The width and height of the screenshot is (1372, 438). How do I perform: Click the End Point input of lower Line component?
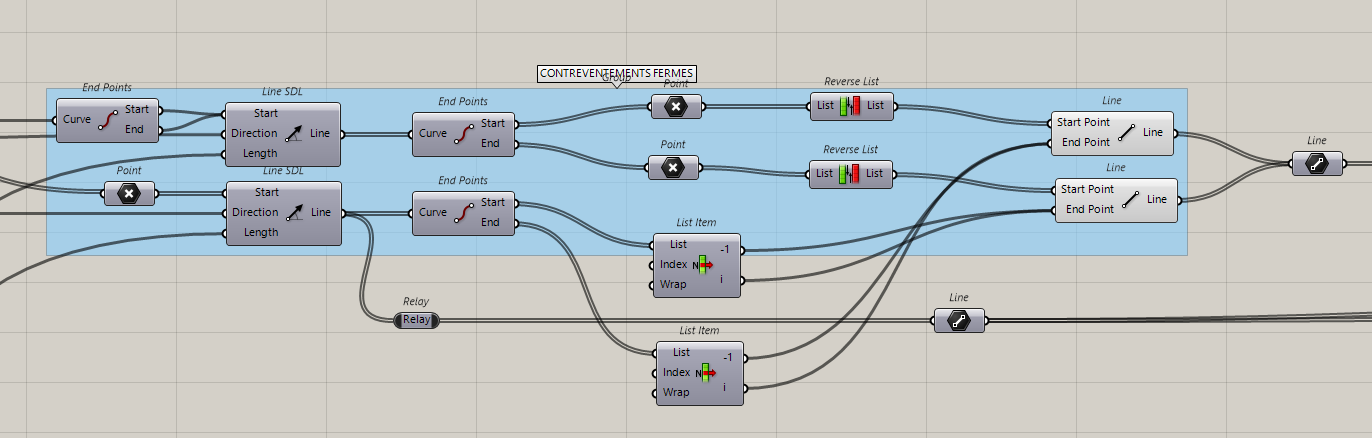[1089, 209]
